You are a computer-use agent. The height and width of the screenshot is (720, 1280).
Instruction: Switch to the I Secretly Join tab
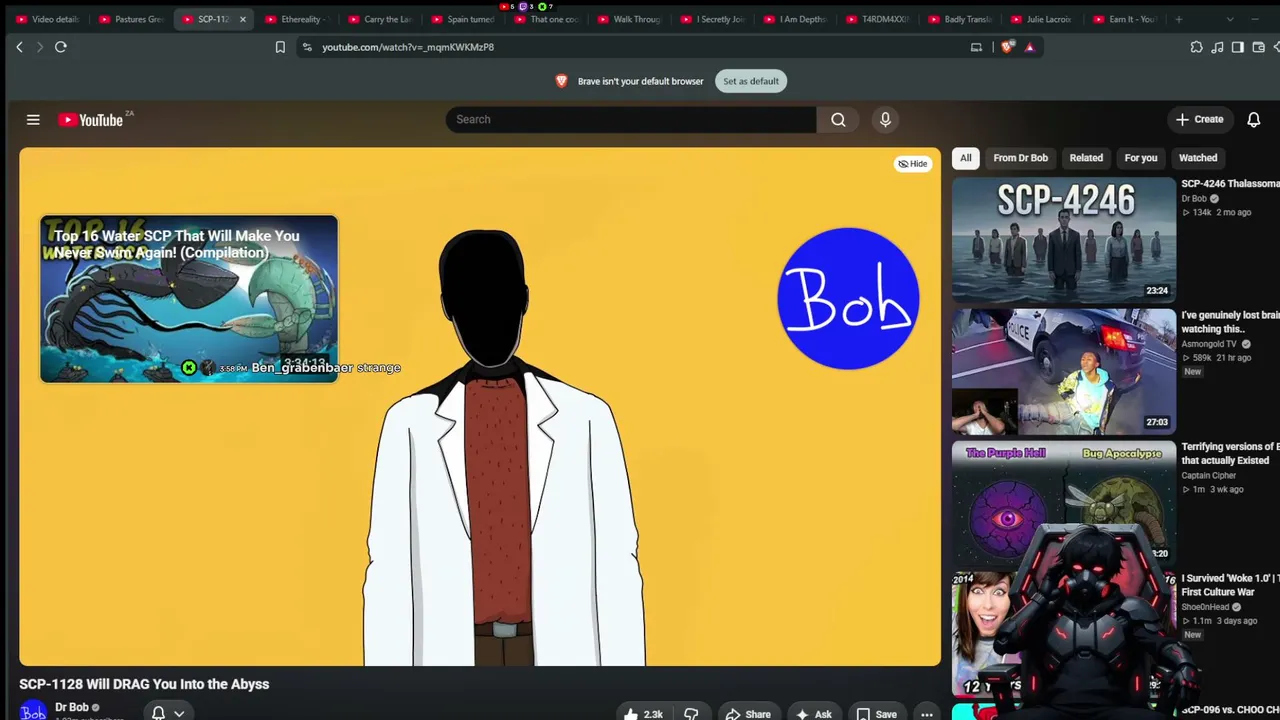tap(712, 19)
